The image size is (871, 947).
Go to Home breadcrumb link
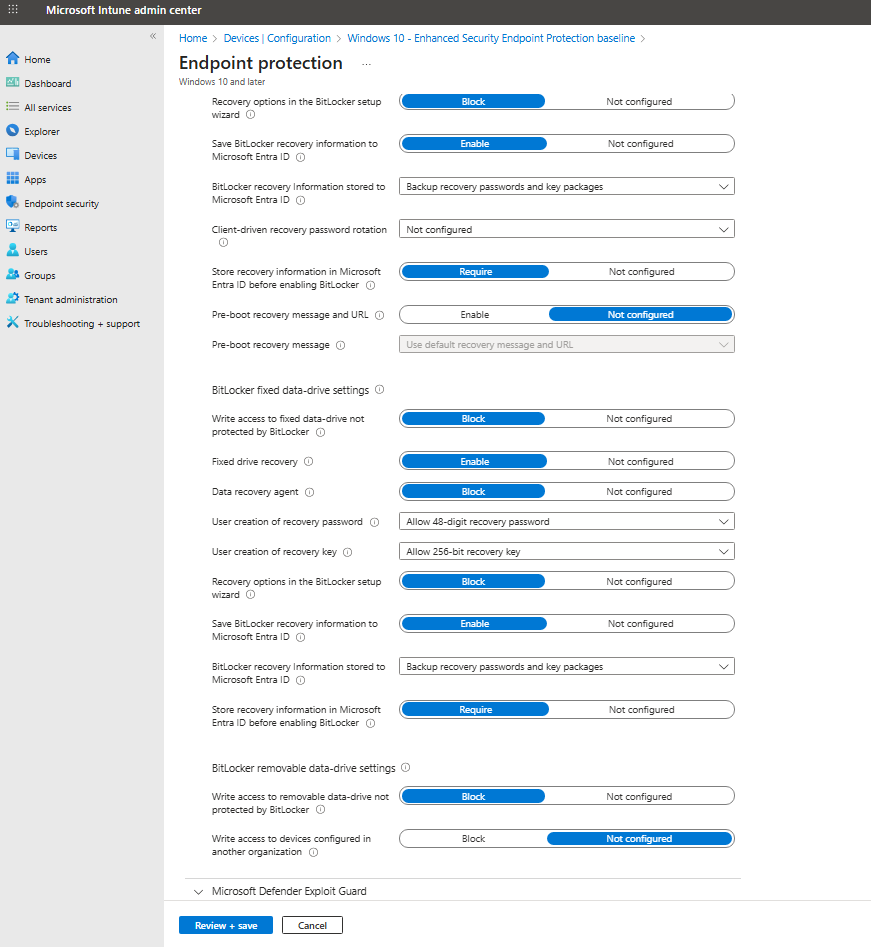pos(193,38)
